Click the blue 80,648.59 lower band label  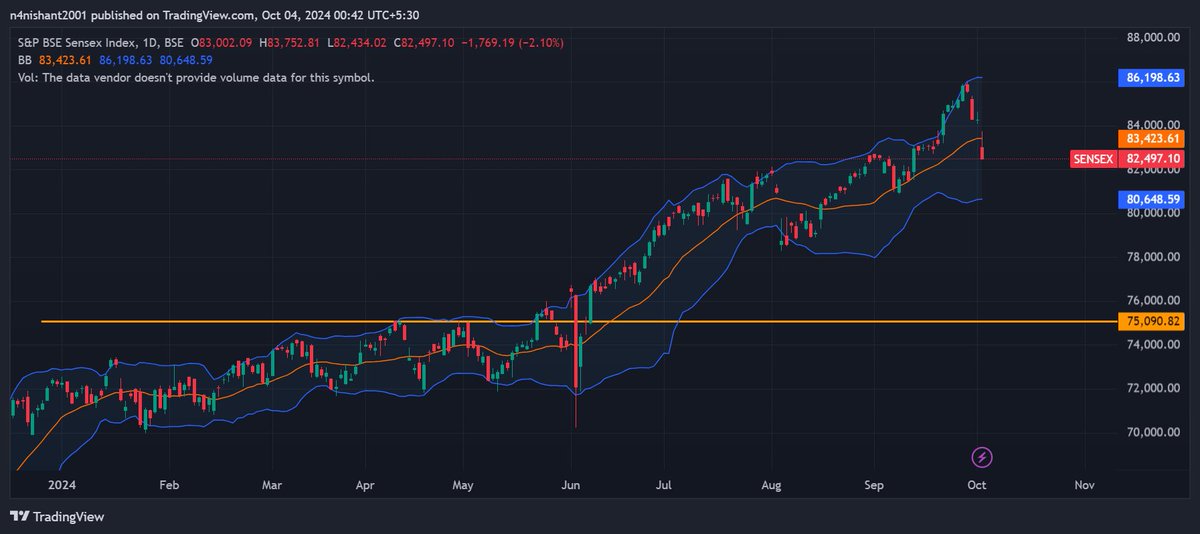point(1152,199)
